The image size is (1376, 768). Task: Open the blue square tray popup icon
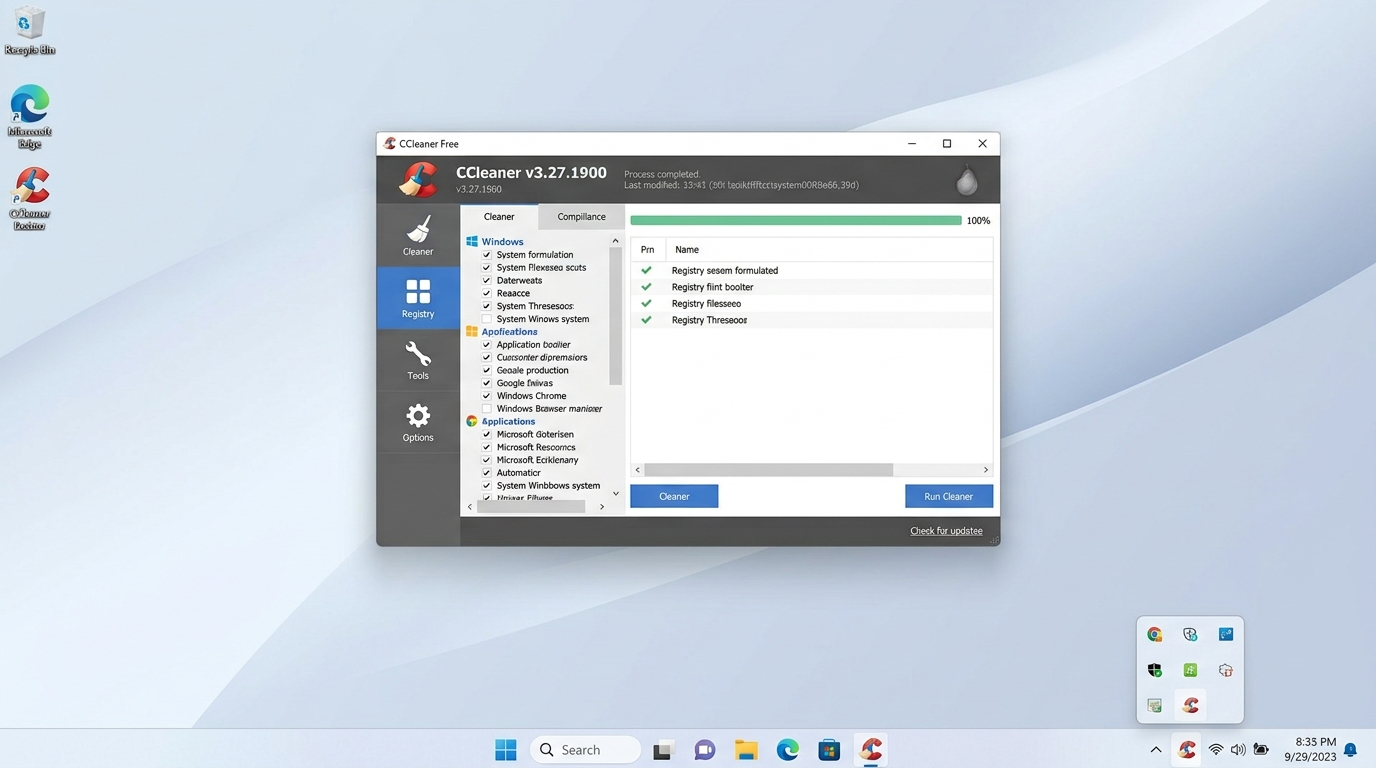click(1225, 634)
